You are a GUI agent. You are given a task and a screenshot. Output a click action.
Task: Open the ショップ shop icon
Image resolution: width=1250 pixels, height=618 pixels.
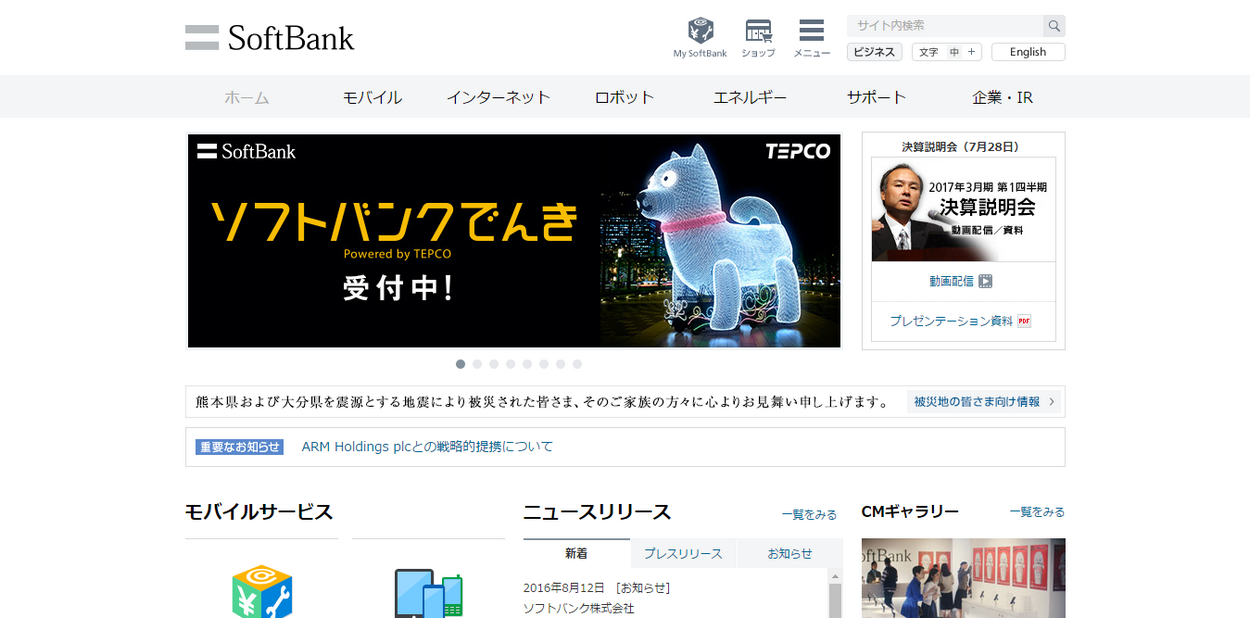tap(758, 30)
